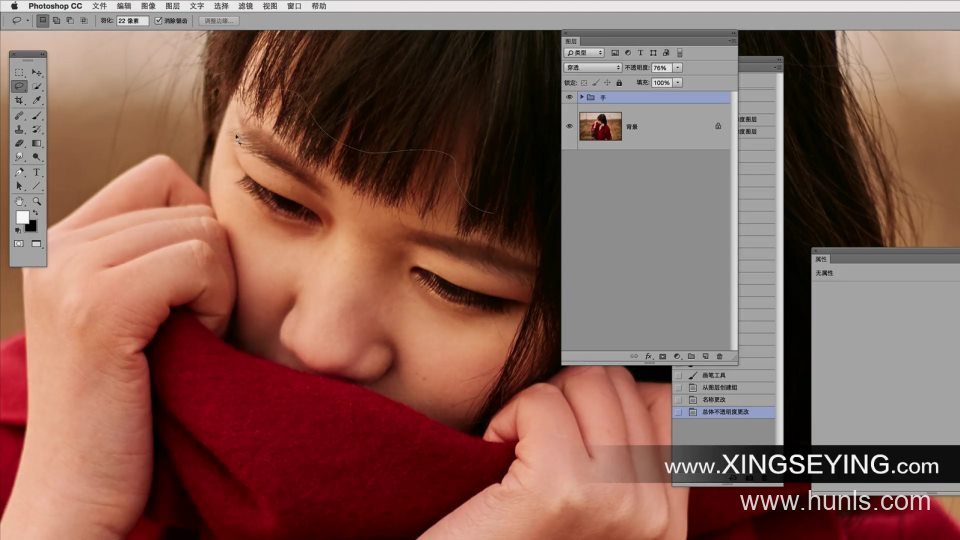The width and height of the screenshot is (960, 540).
Task: Filter layers by smart objects
Action: click(666, 53)
